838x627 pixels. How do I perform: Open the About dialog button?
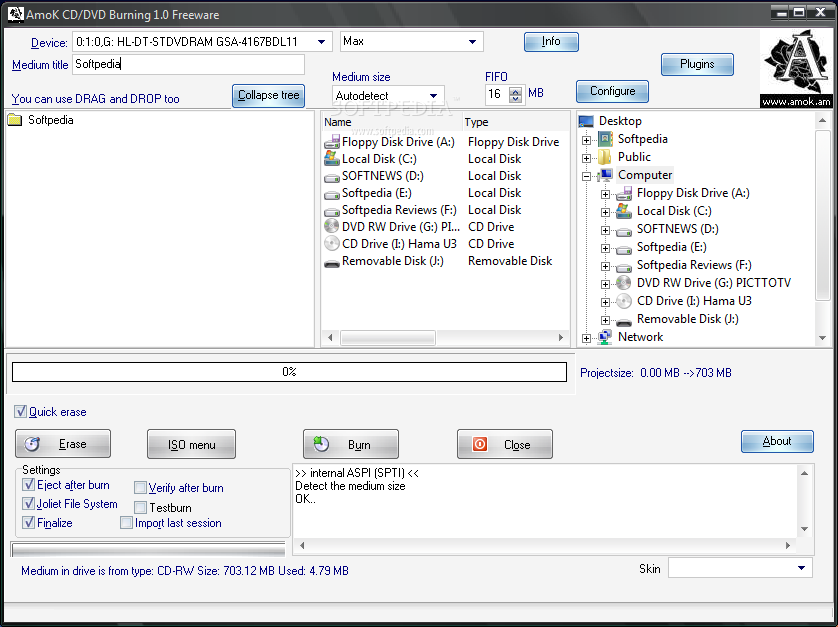point(777,442)
